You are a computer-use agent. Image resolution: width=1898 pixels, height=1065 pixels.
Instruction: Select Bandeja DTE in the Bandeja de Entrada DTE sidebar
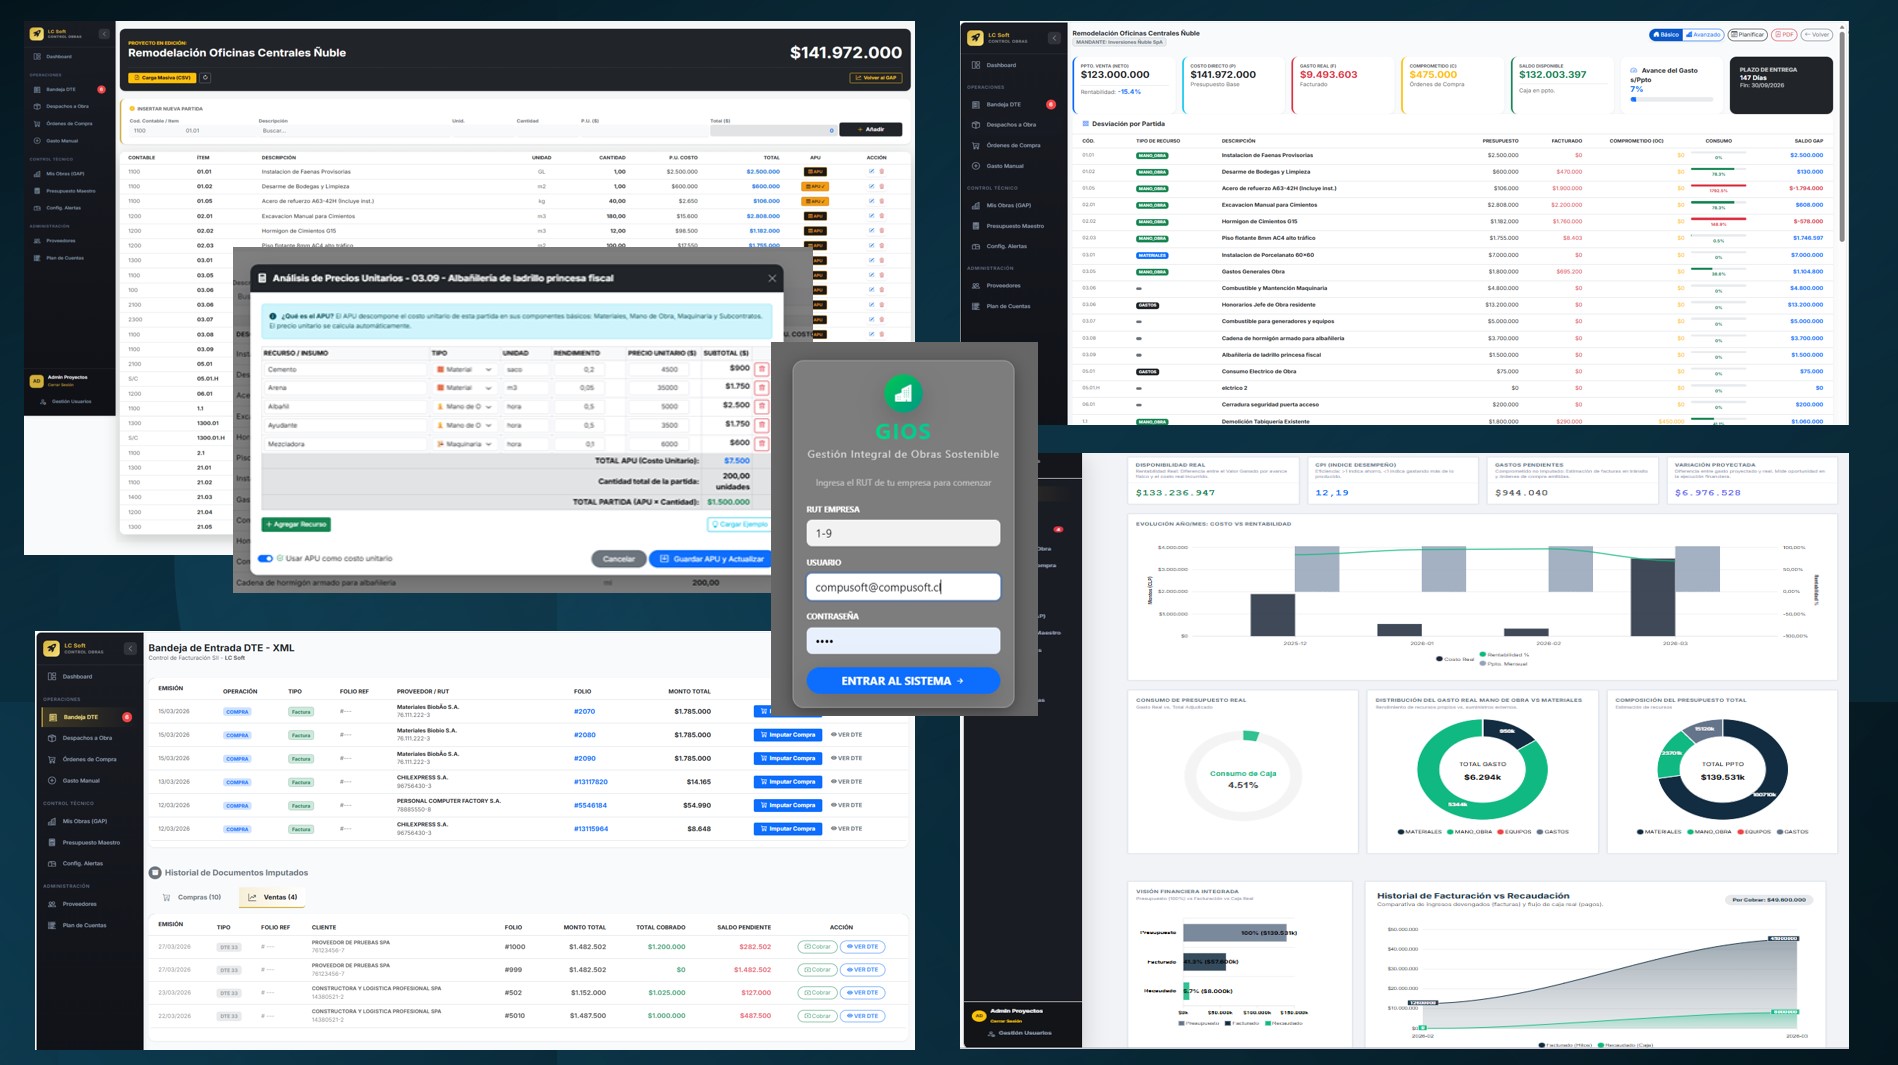click(88, 717)
